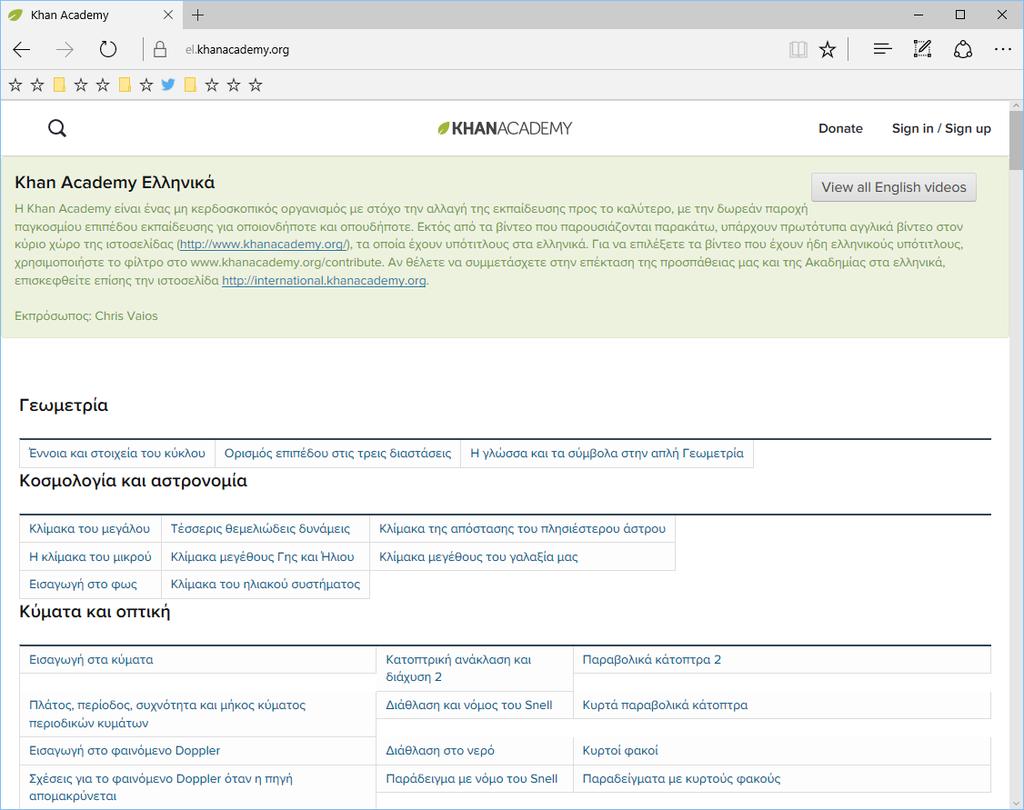The height and width of the screenshot is (810, 1024).
Task: Open 'Η γλώσσα και τα σύμβολα στην απλή Γεωμετρία'
Action: coord(607,453)
